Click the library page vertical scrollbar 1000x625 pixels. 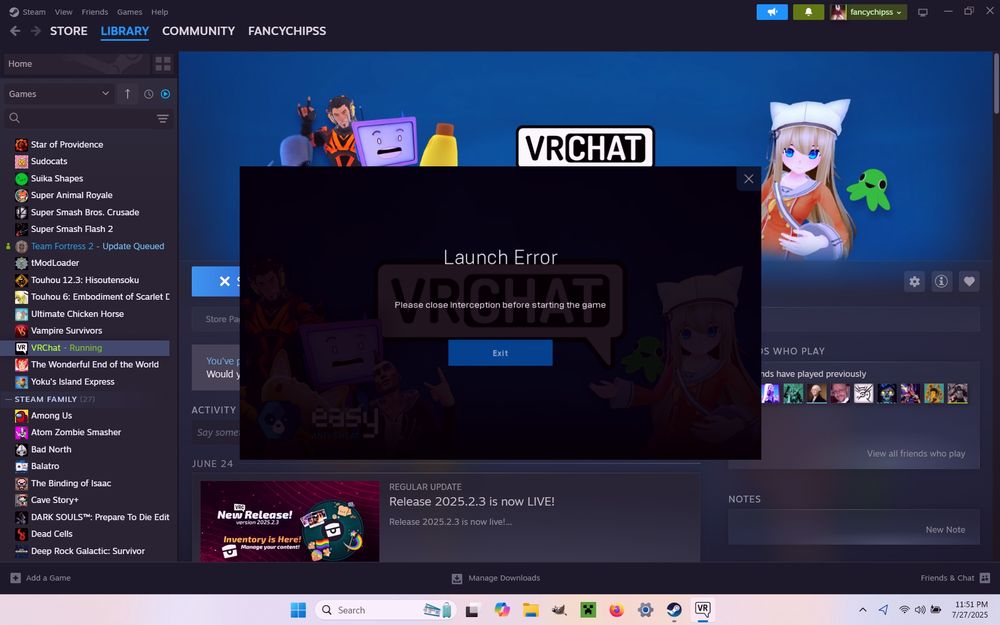996,85
